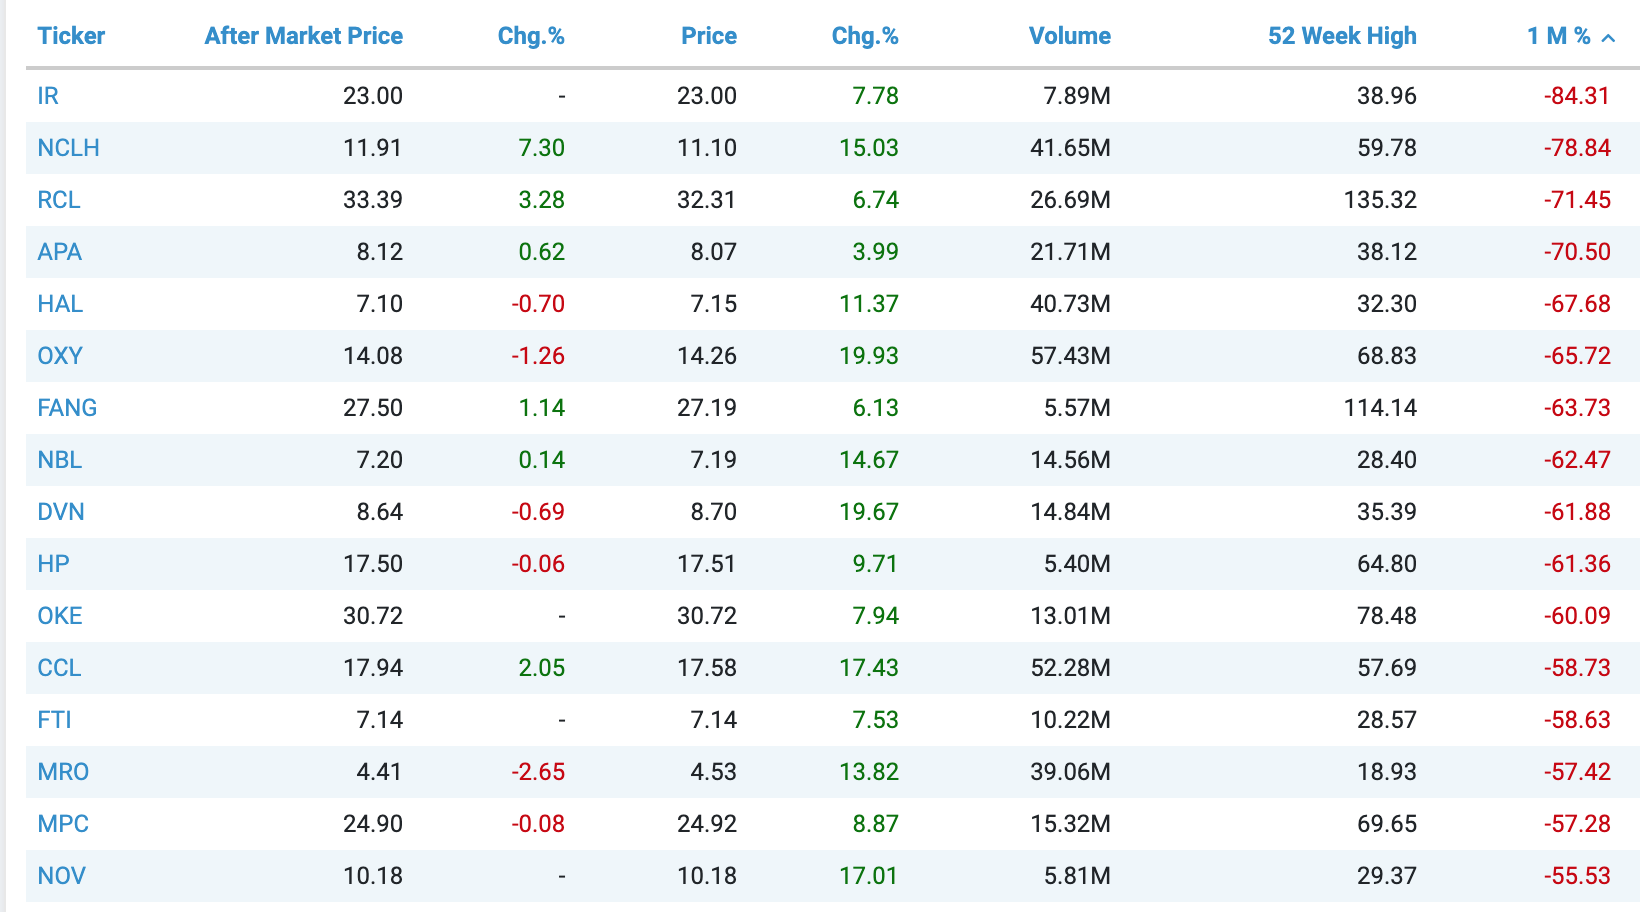Select MRO after market change -2.65

(x=538, y=772)
